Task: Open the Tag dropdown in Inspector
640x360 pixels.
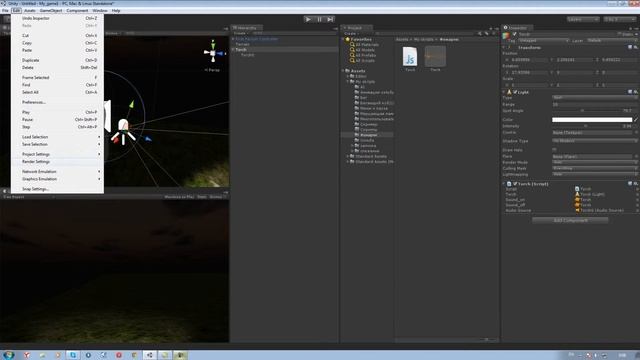Action: click(543, 41)
